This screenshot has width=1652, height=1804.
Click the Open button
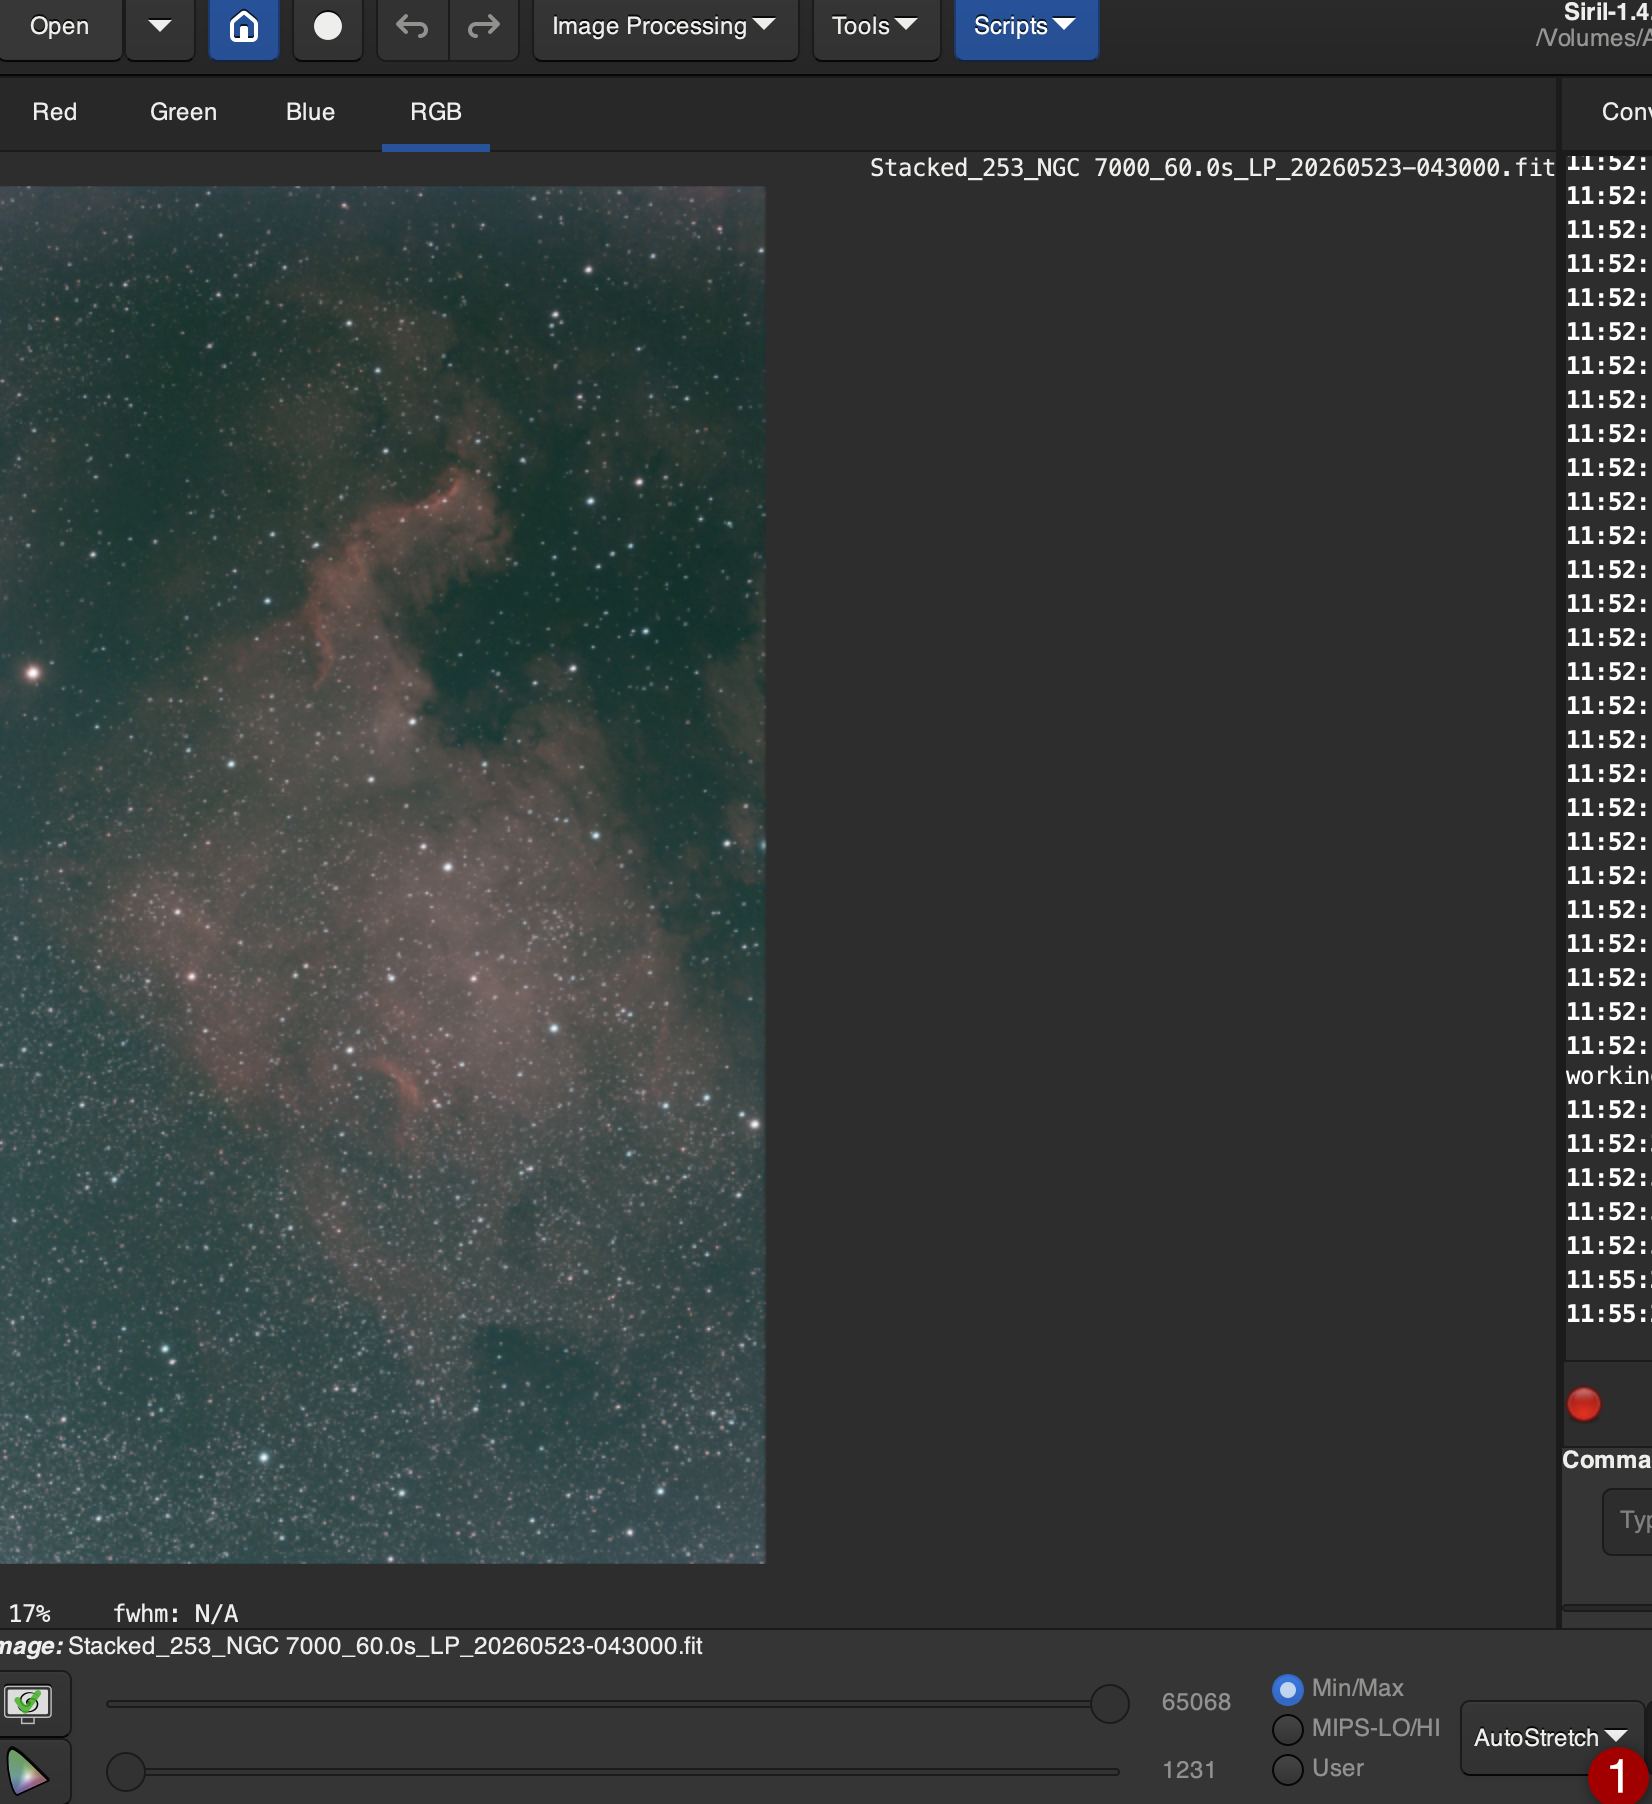point(59,27)
